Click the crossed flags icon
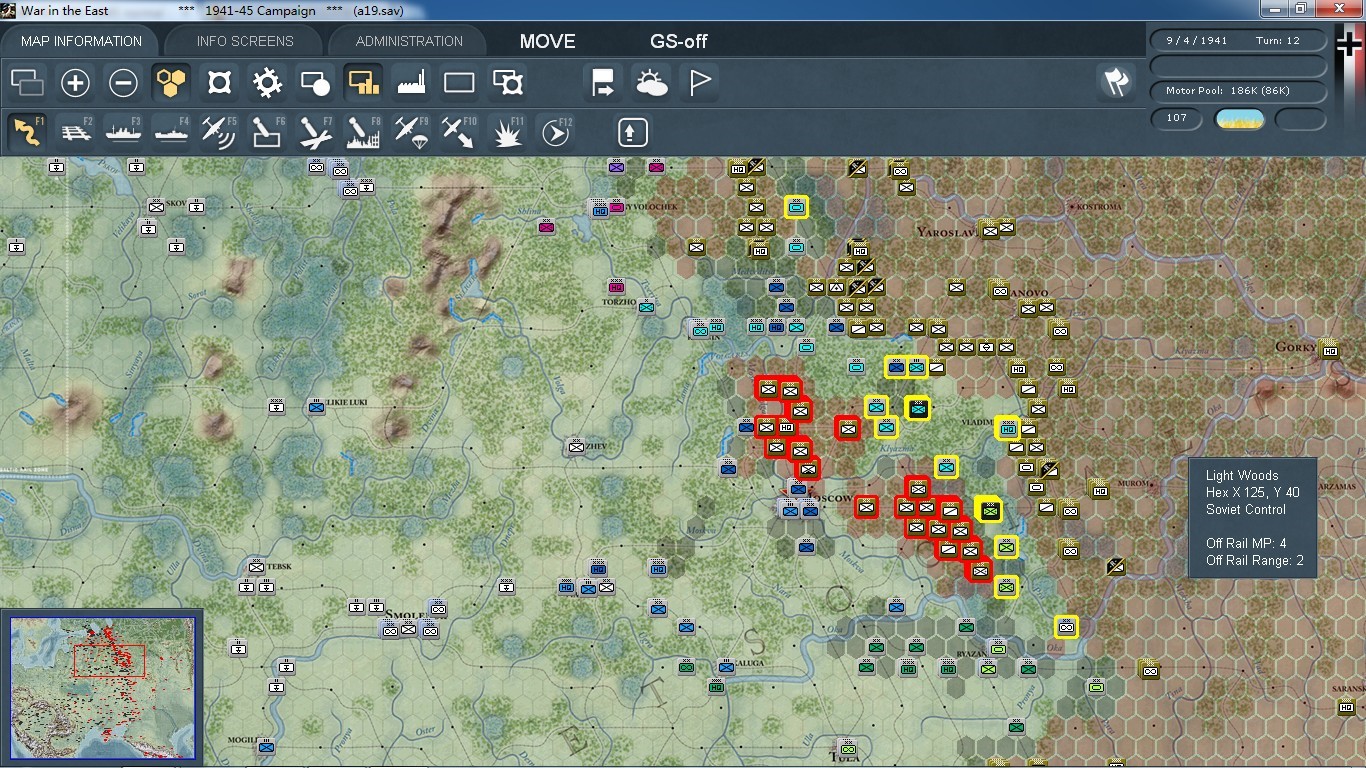This screenshot has height=768, width=1366. (1116, 83)
